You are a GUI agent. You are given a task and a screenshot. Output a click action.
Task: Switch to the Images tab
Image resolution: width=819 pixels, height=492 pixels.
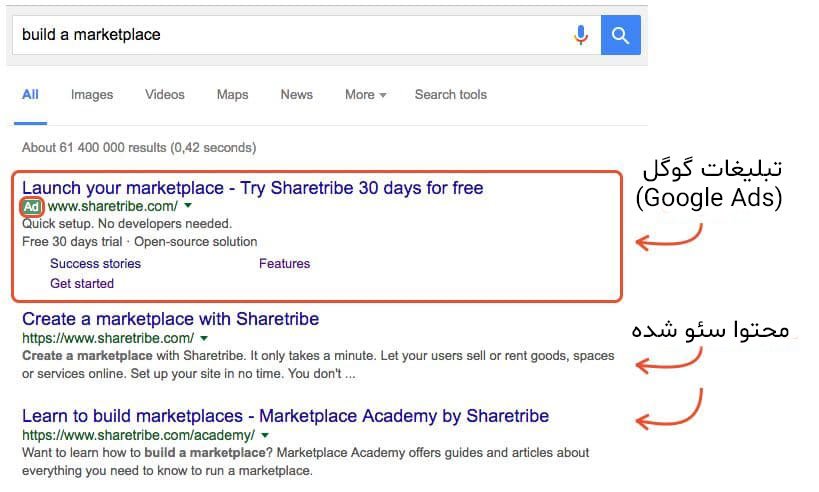pyautogui.click(x=92, y=95)
